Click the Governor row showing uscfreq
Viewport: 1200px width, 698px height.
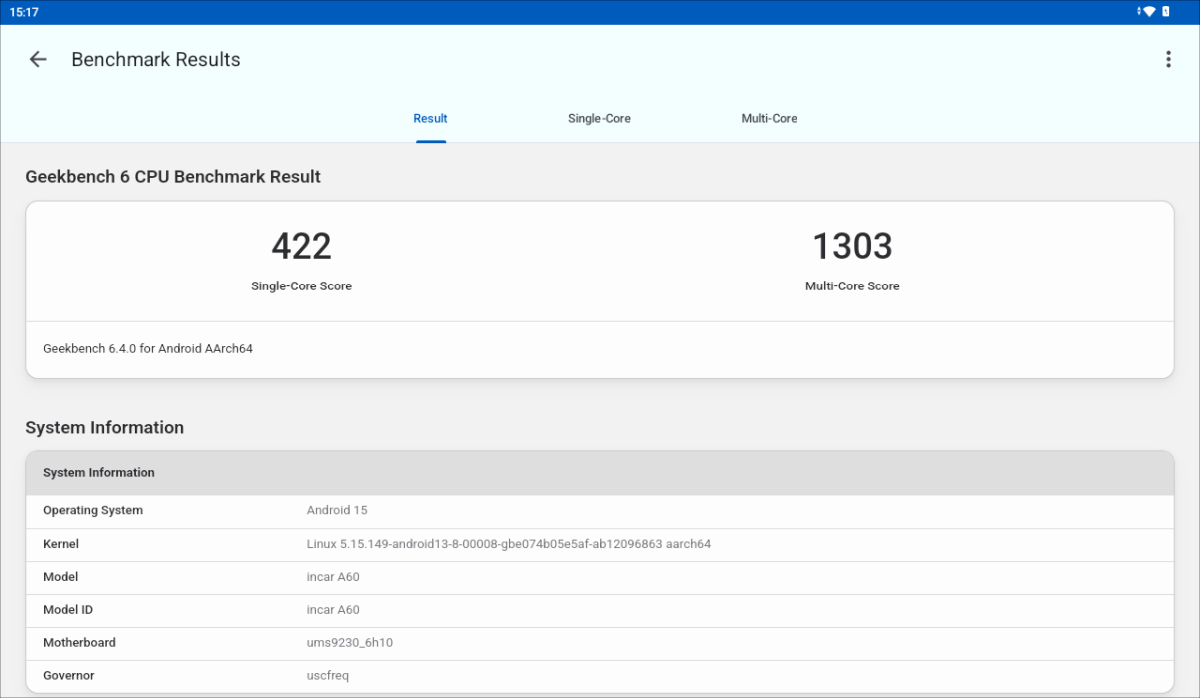(x=600, y=675)
